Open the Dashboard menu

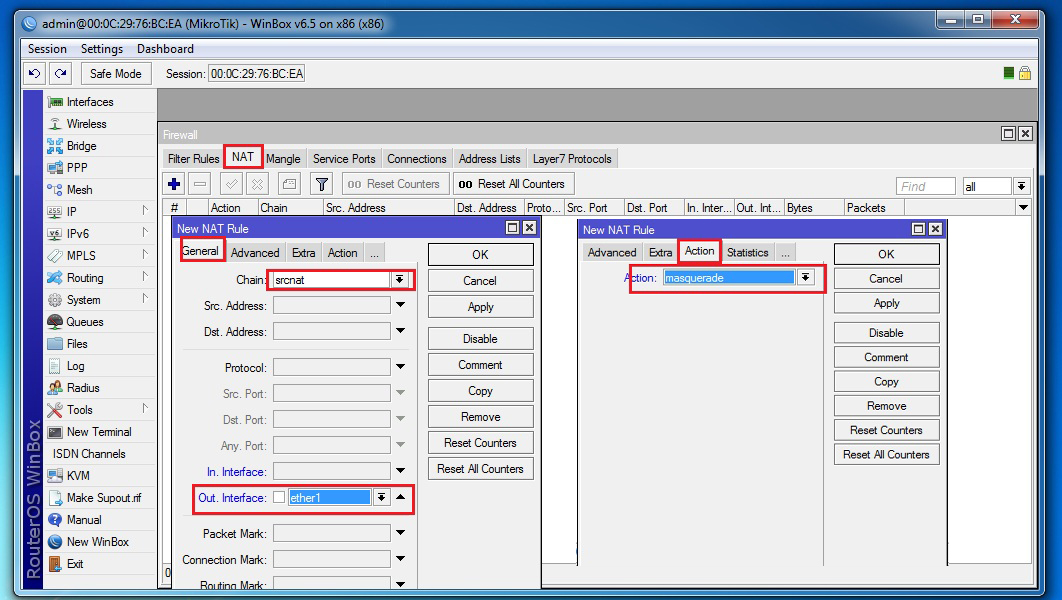(165, 49)
